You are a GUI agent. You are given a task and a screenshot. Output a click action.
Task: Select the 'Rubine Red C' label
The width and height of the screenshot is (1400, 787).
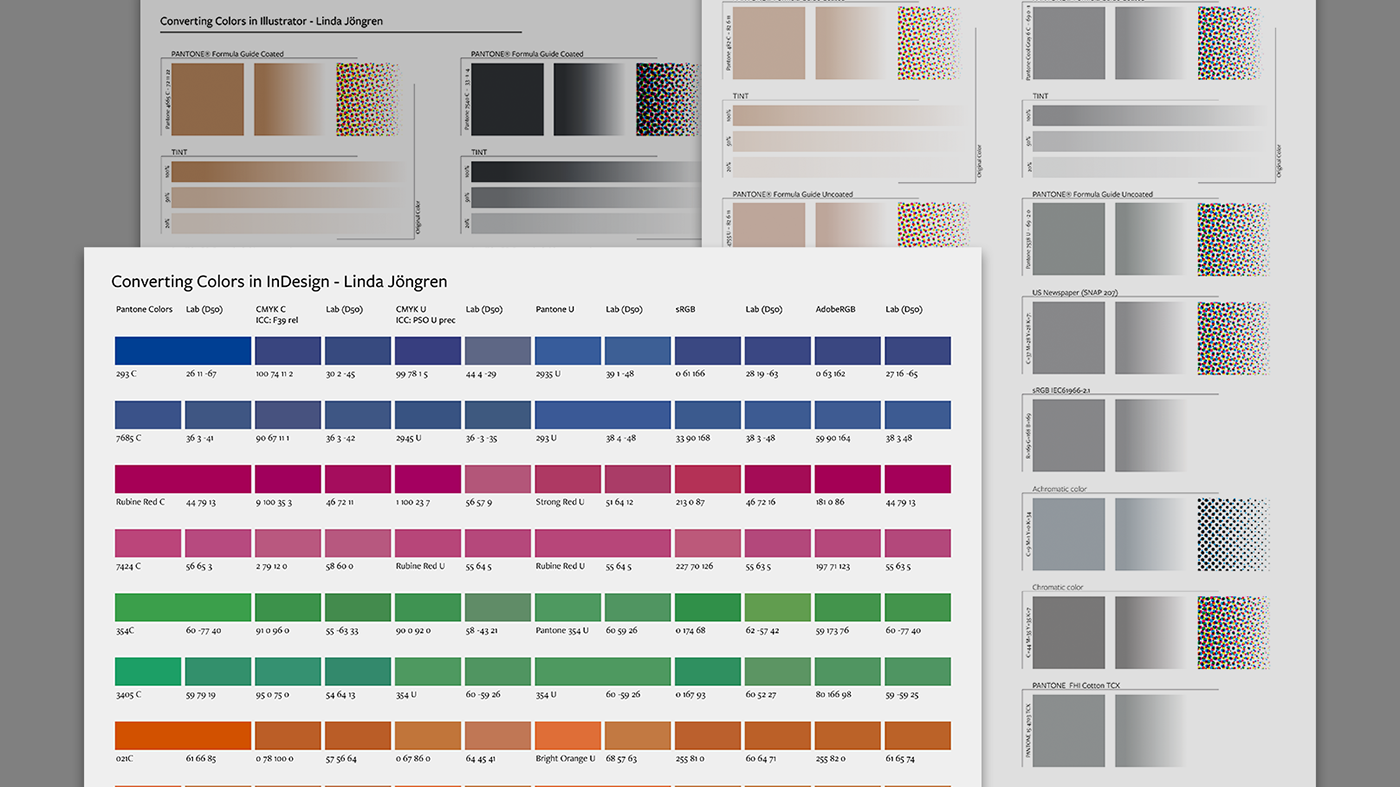tap(141, 502)
